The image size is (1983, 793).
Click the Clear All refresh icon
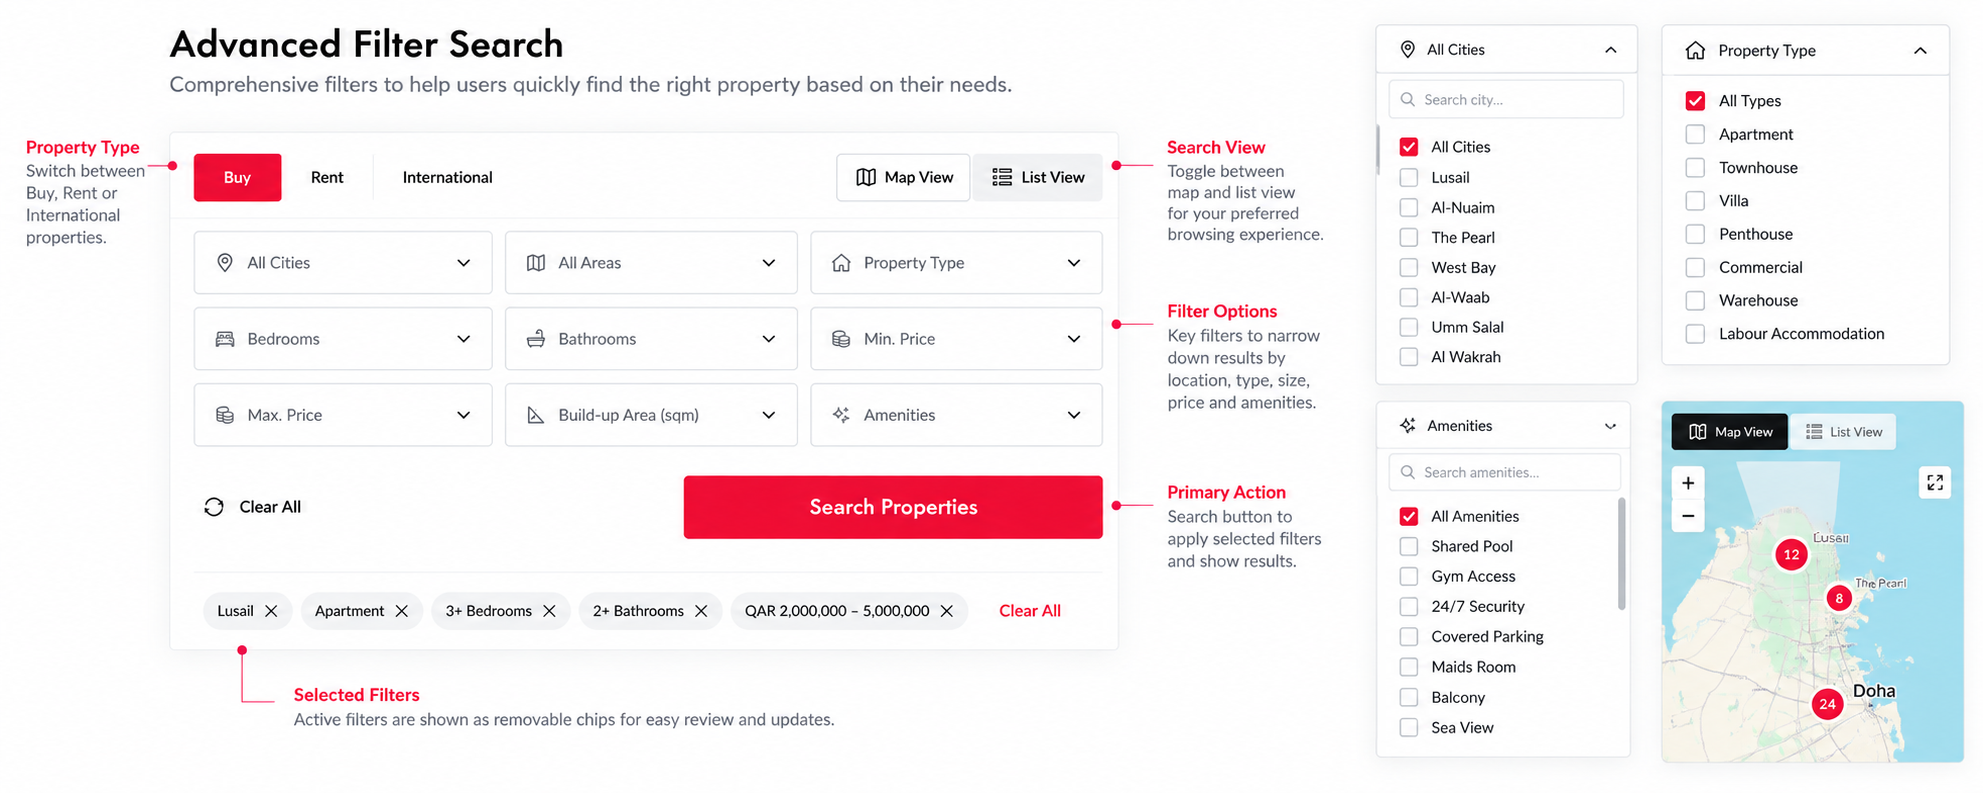(214, 507)
